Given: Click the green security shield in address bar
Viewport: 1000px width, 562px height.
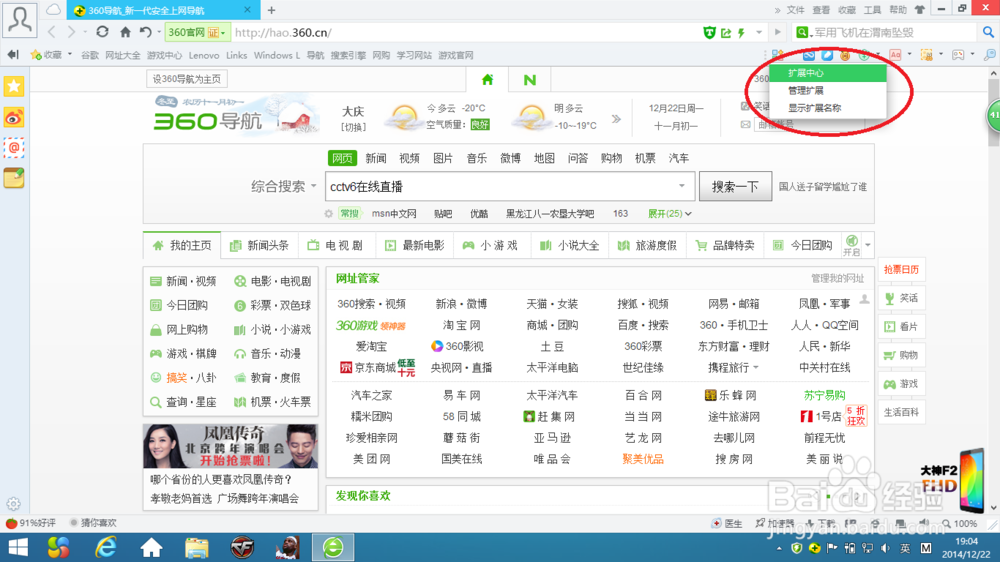Looking at the screenshot, I should pos(709,33).
